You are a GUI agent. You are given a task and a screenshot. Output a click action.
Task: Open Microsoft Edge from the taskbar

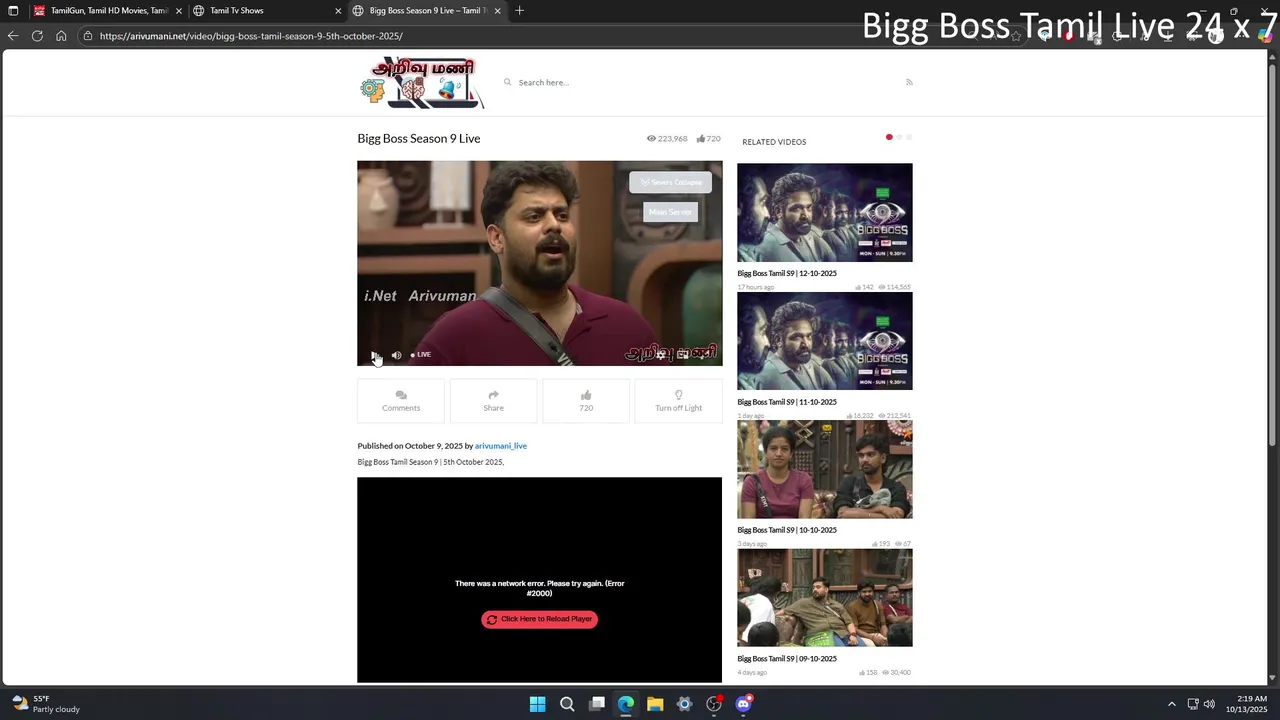pos(626,704)
